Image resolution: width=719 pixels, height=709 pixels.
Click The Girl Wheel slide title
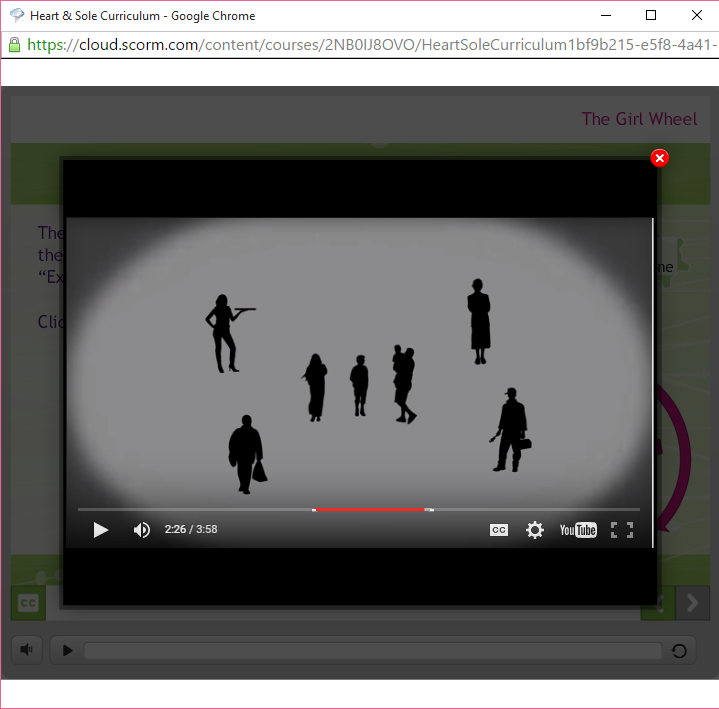click(639, 119)
